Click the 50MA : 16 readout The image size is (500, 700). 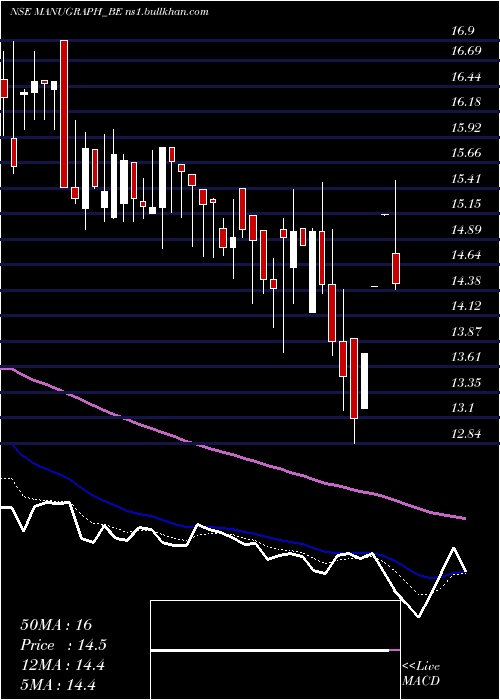click(x=56, y=625)
